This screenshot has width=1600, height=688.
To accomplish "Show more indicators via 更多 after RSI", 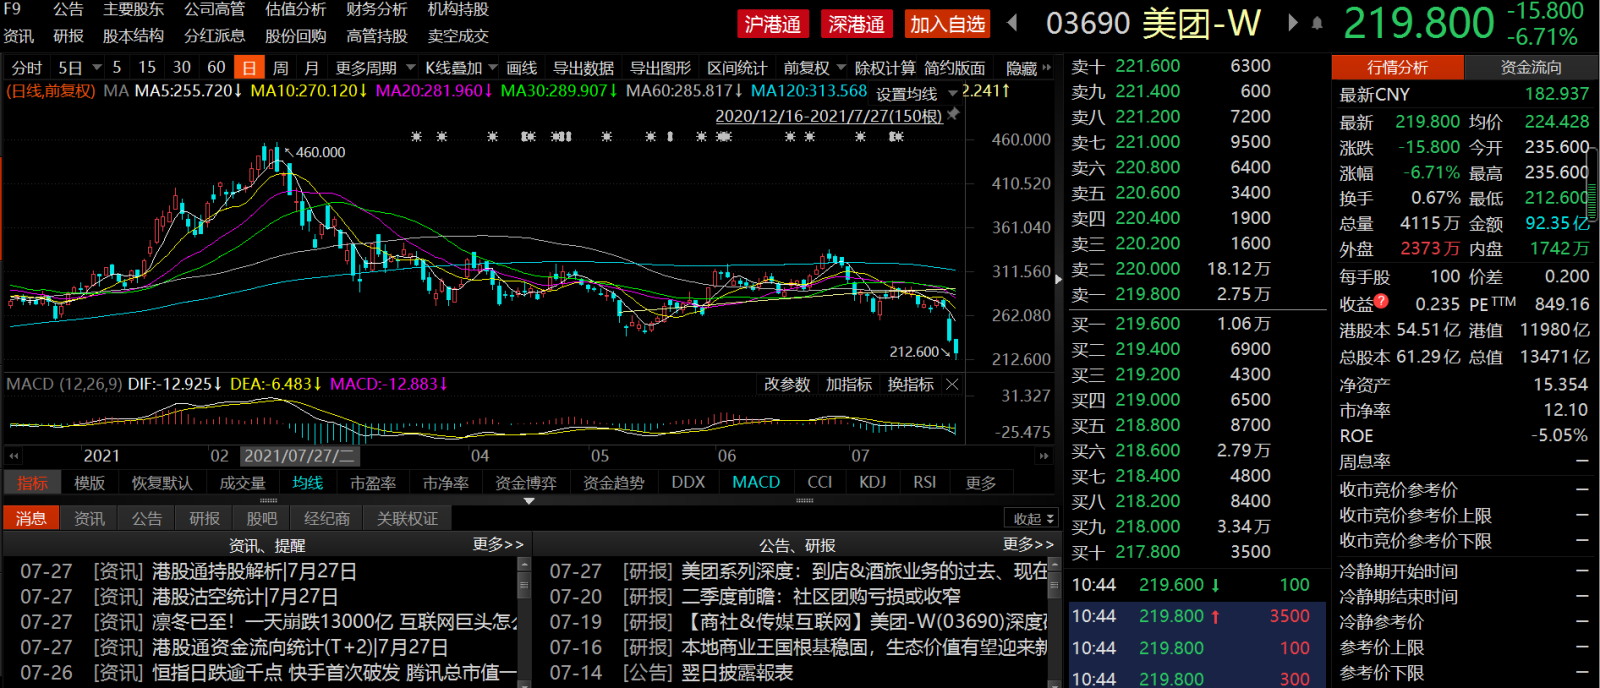I will point(981,482).
